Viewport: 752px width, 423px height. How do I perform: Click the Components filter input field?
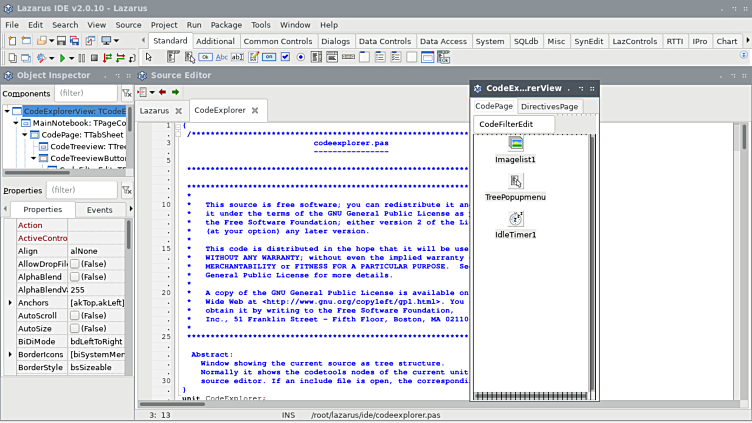coord(86,93)
